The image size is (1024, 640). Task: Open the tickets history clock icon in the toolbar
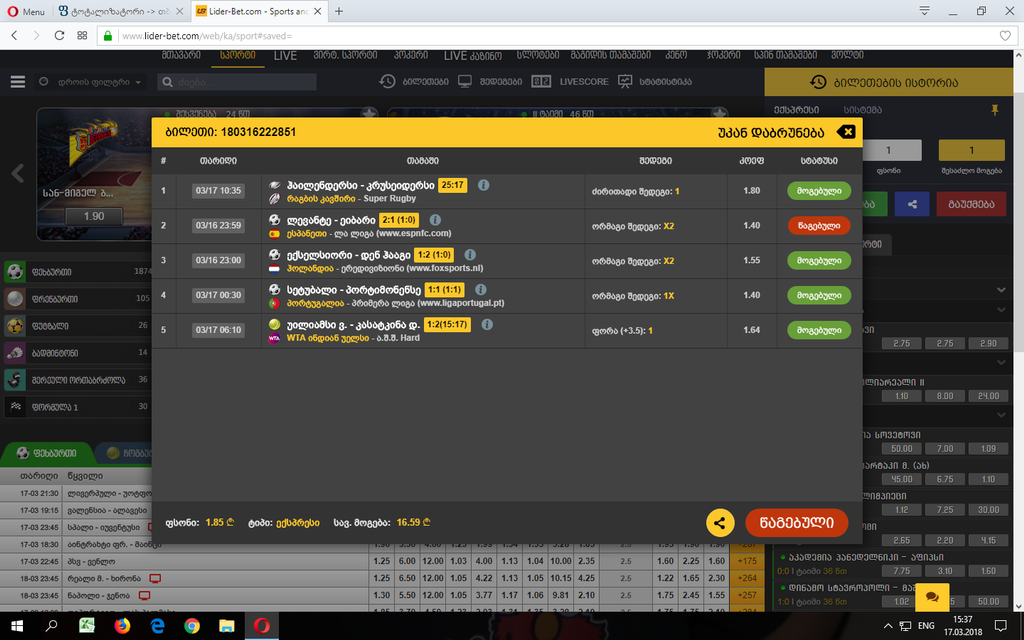[x=387, y=82]
